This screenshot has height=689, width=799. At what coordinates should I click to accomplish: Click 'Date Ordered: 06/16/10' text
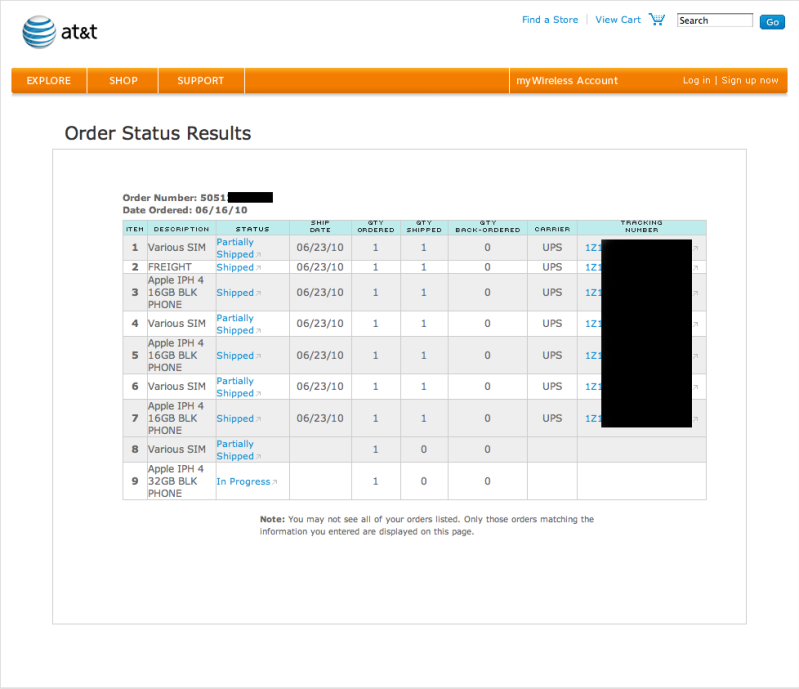pos(185,210)
